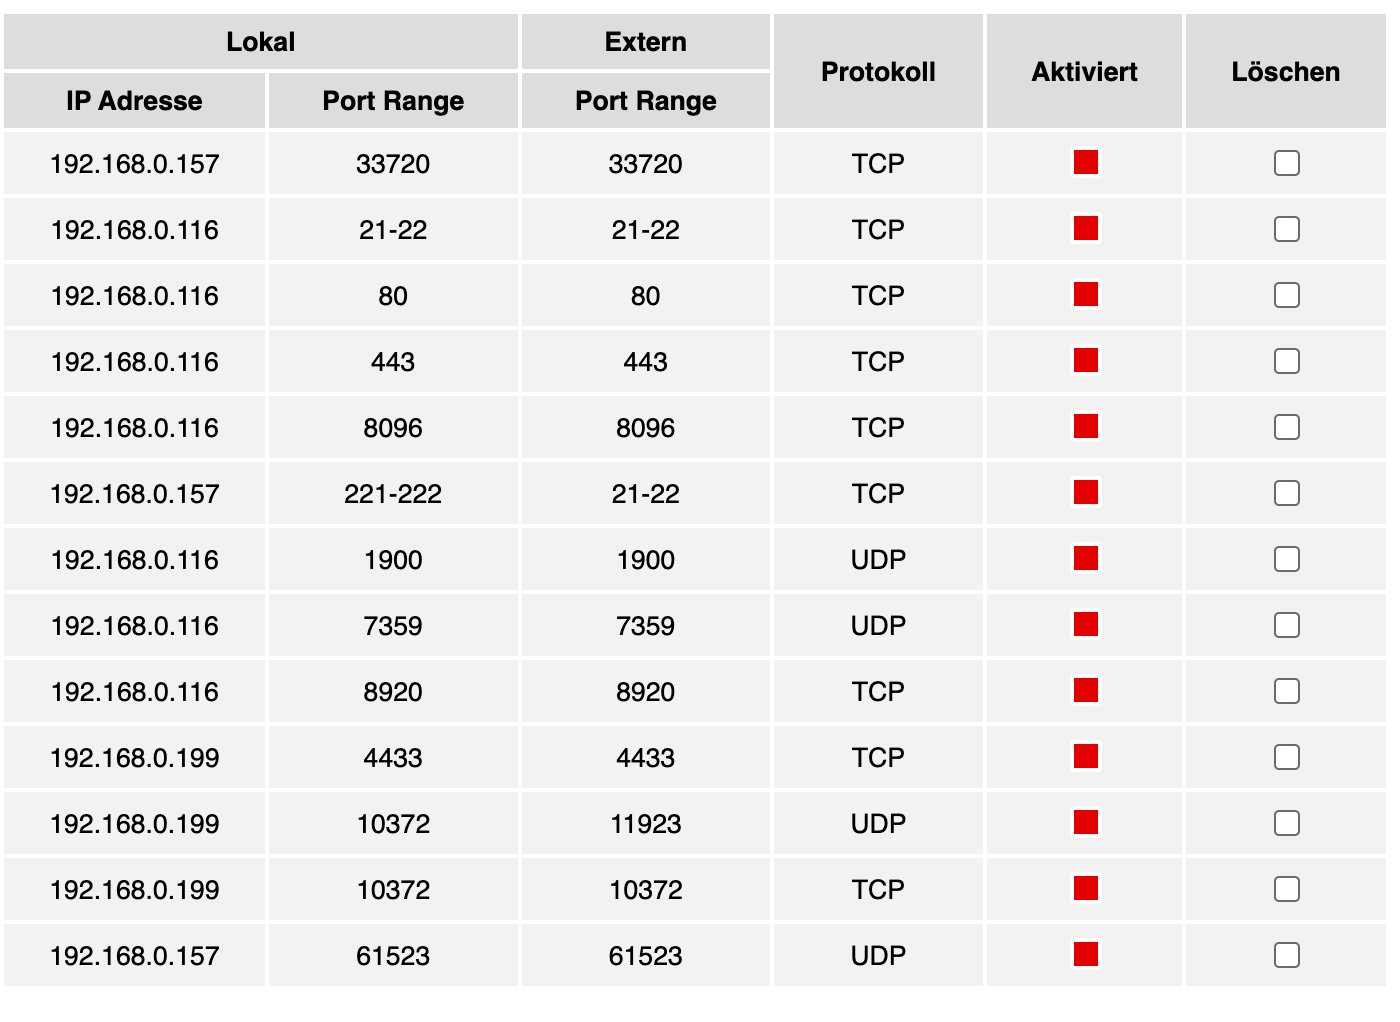This screenshot has width=1400, height=1022.
Task: Mark port 443 rule for deletion
Action: (1287, 361)
